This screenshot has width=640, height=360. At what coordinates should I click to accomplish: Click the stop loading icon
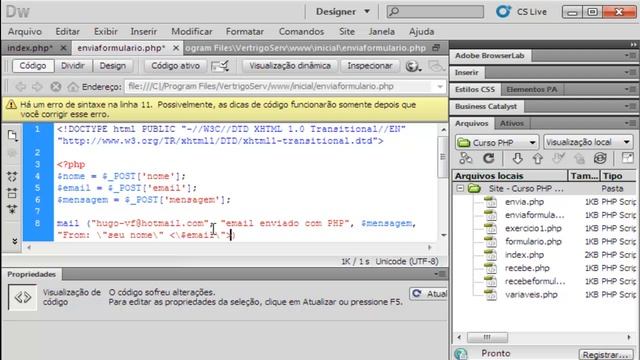click(x=56, y=87)
